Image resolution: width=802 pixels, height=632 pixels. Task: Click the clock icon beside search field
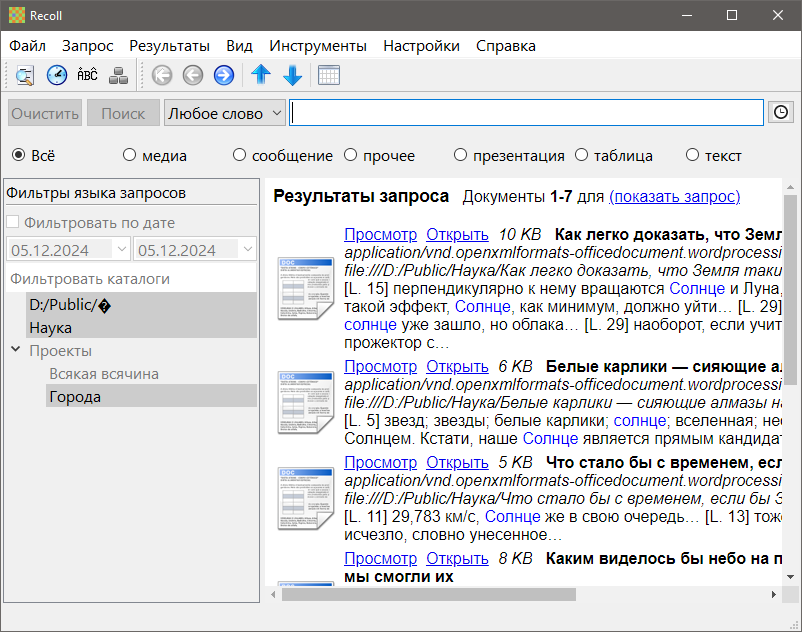tap(781, 113)
